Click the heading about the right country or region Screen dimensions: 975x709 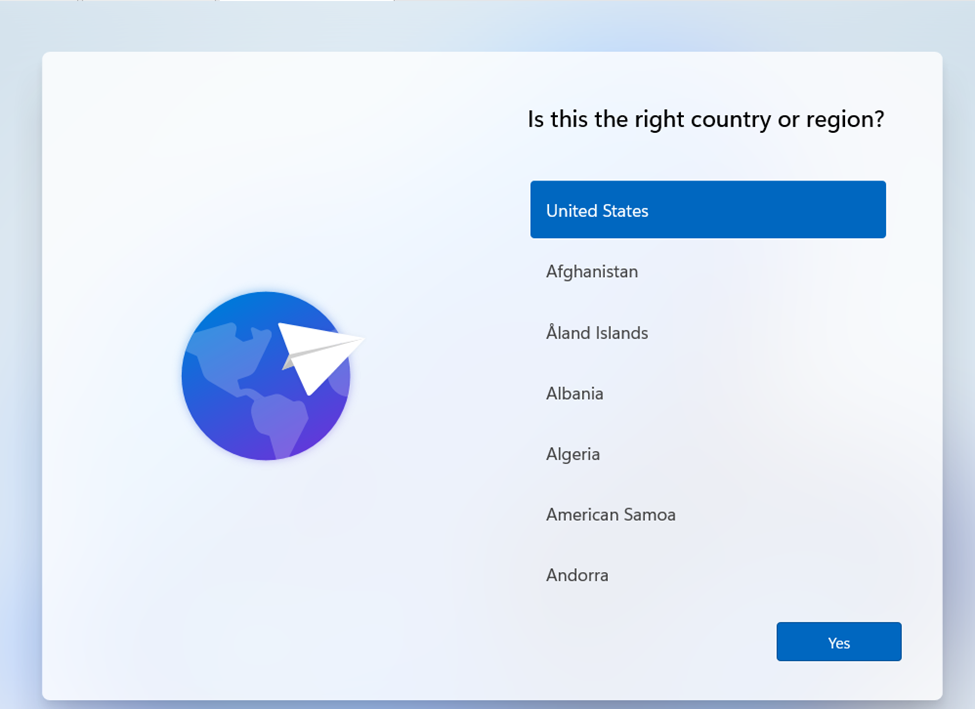click(705, 120)
